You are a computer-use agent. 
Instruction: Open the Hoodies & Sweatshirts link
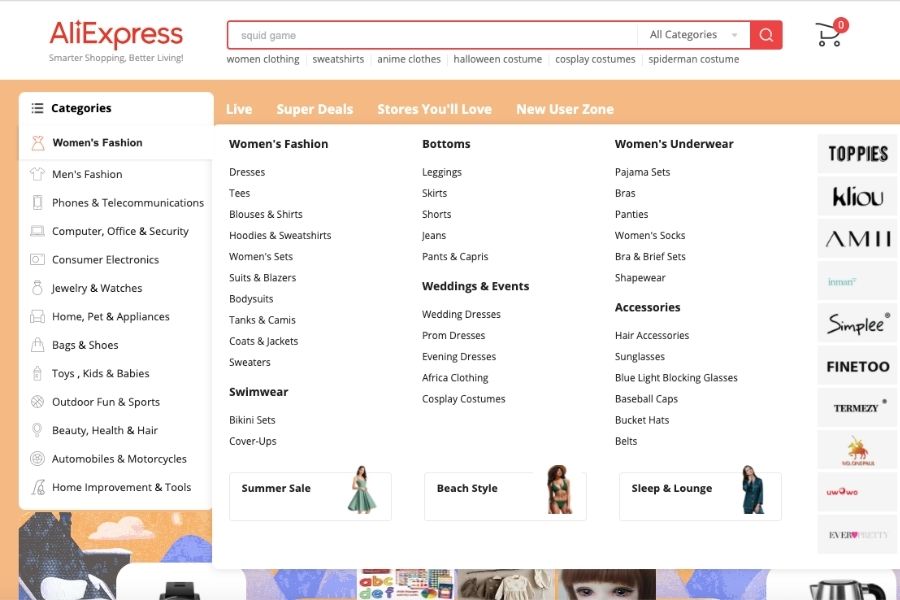(280, 236)
